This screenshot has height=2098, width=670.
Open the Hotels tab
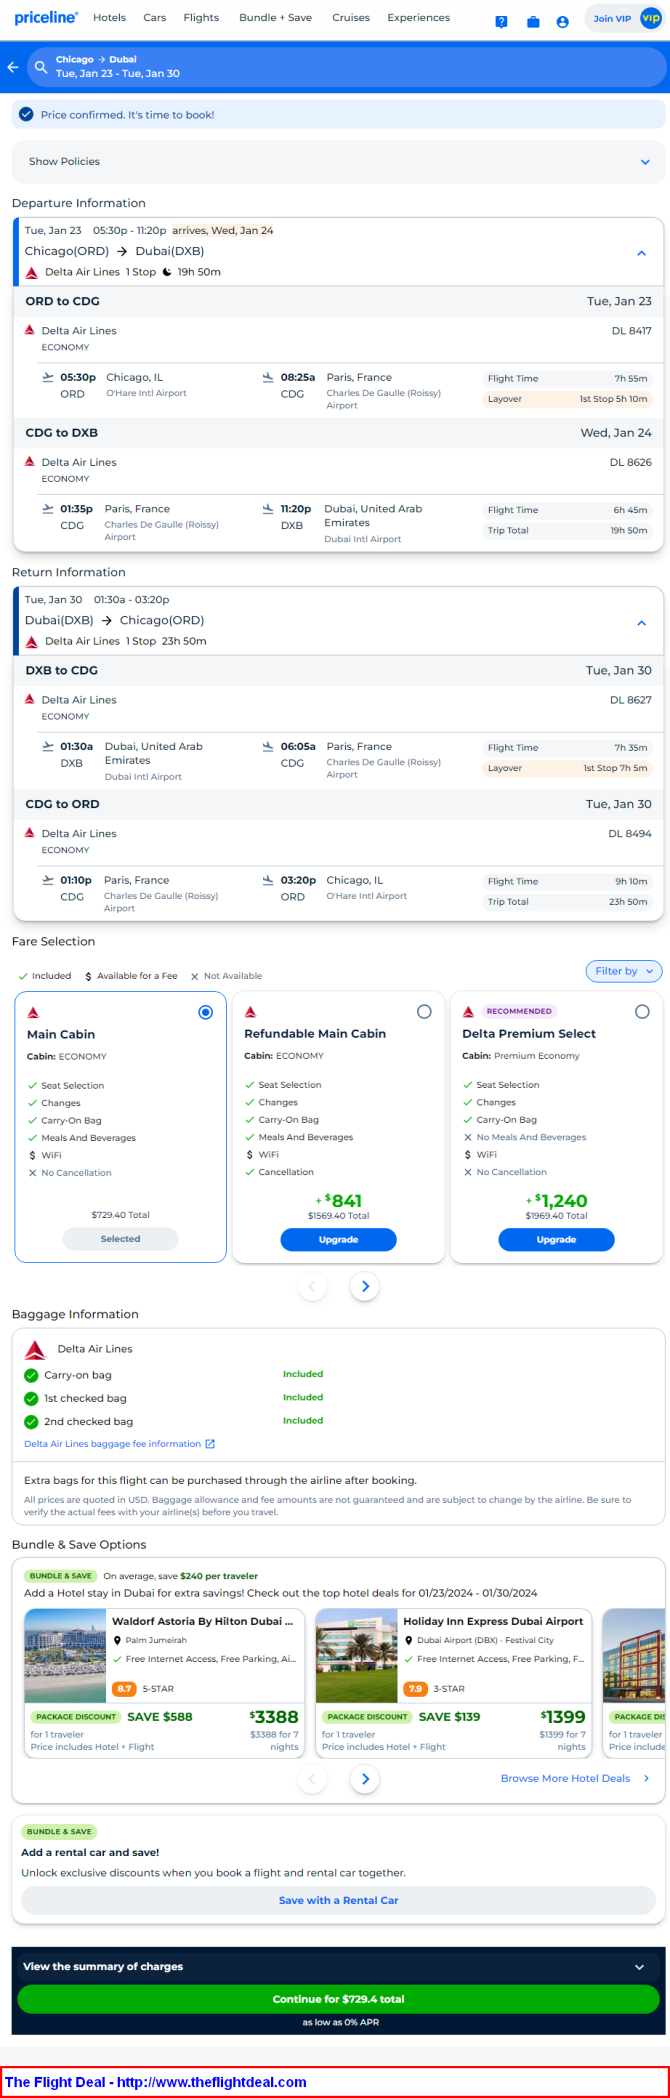click(x=109, y=18)
